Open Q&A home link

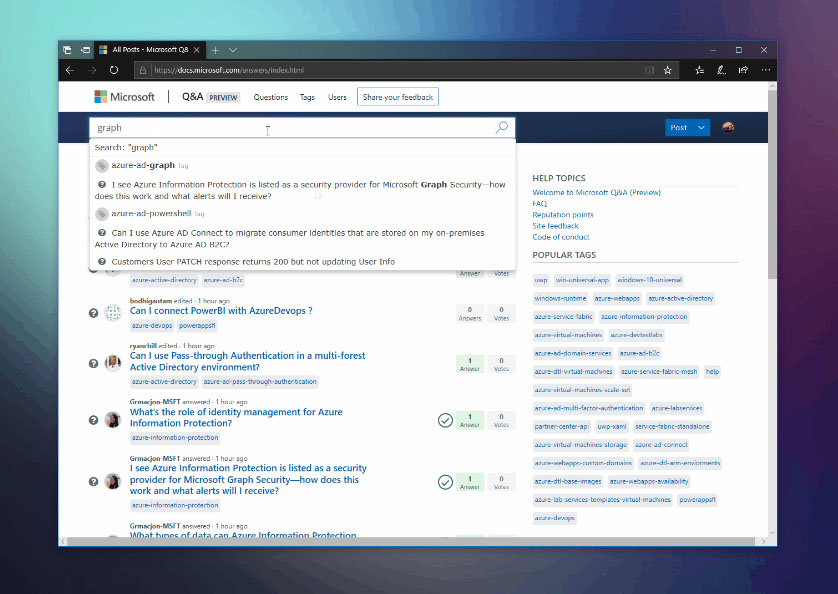pos(192,97)
